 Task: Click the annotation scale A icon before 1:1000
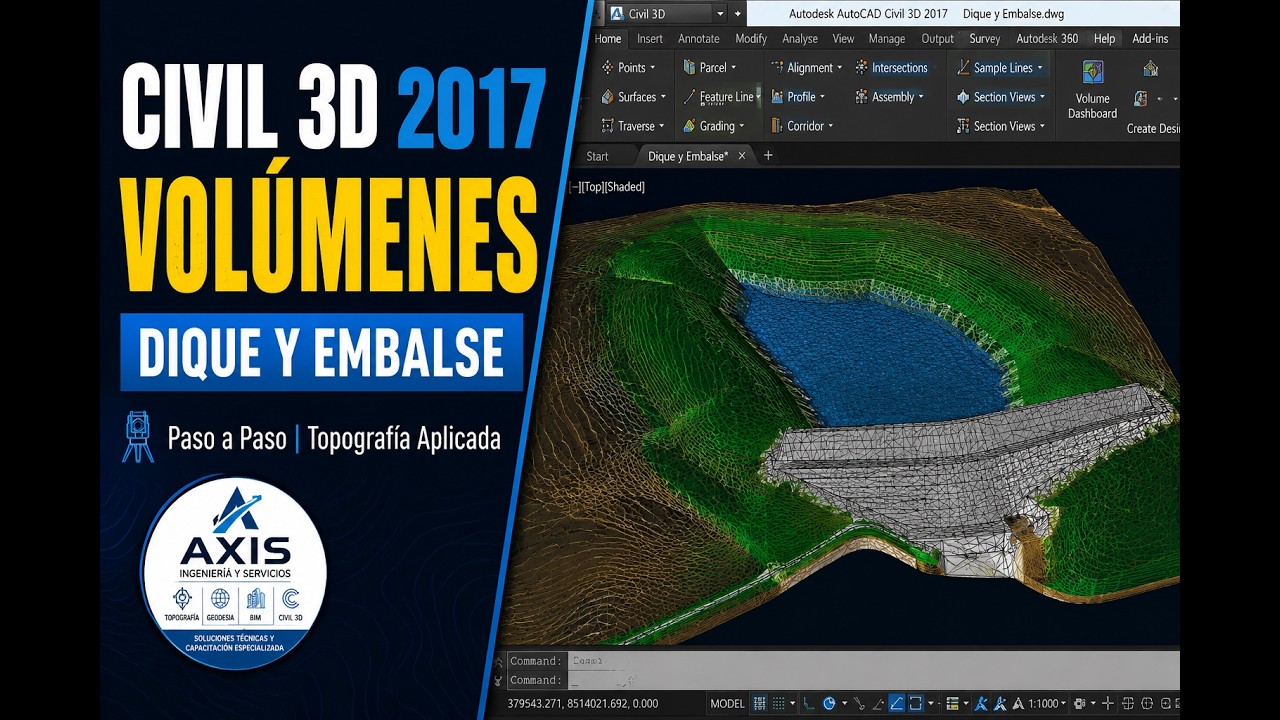click(1018, 704)
